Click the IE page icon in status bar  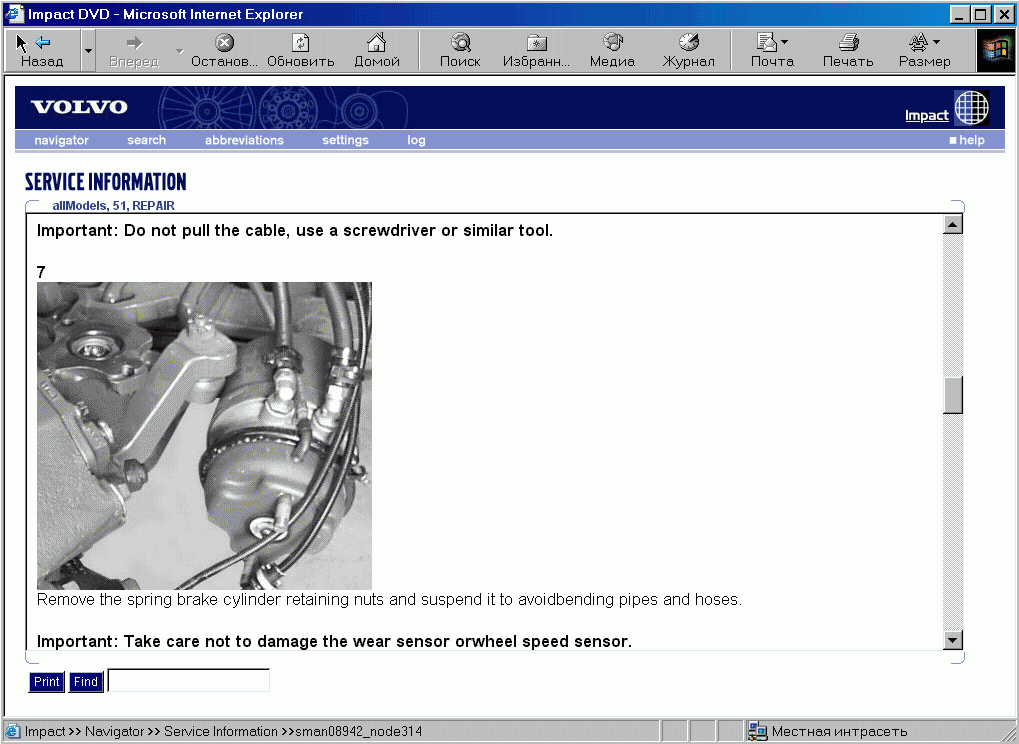coord(13,731)
